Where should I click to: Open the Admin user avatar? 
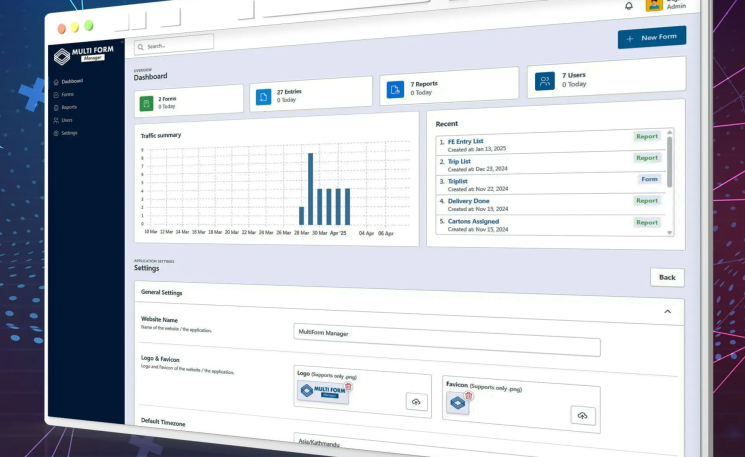tap(654, 5)
